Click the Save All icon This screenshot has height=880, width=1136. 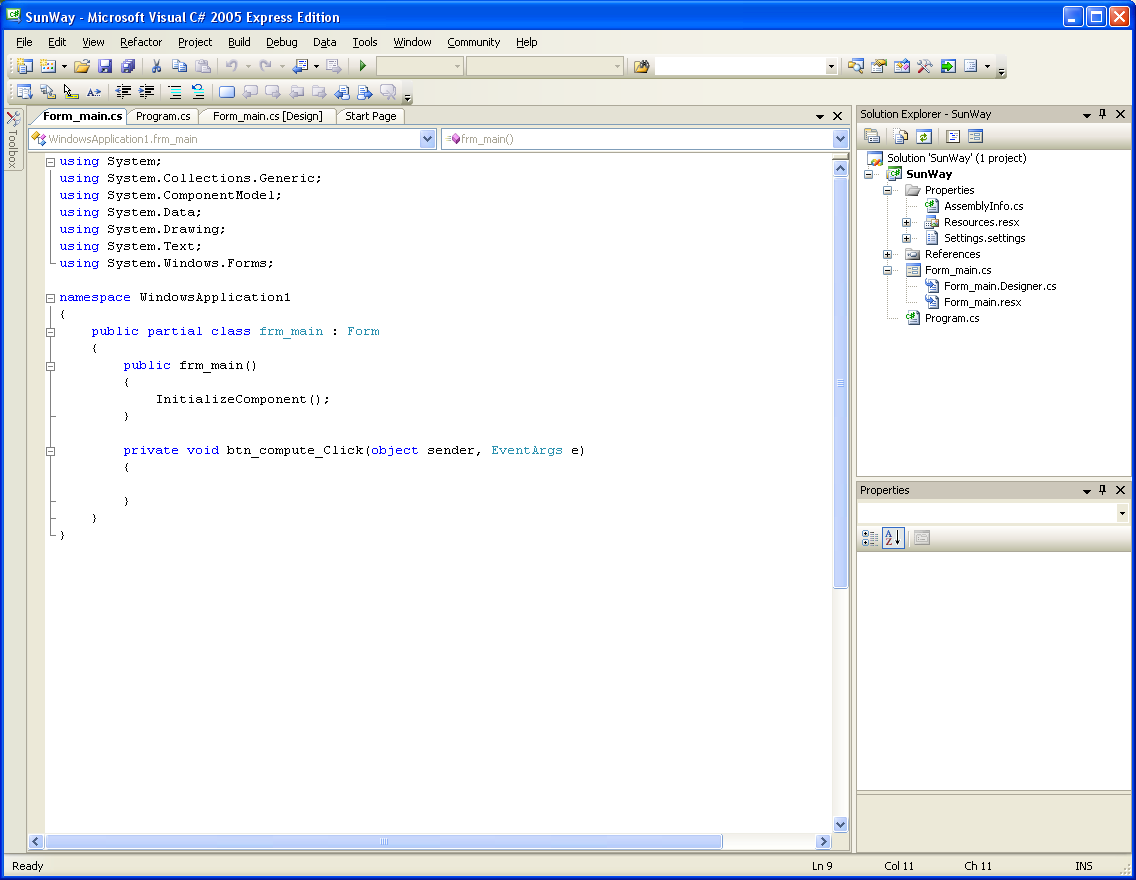[128, 67]
